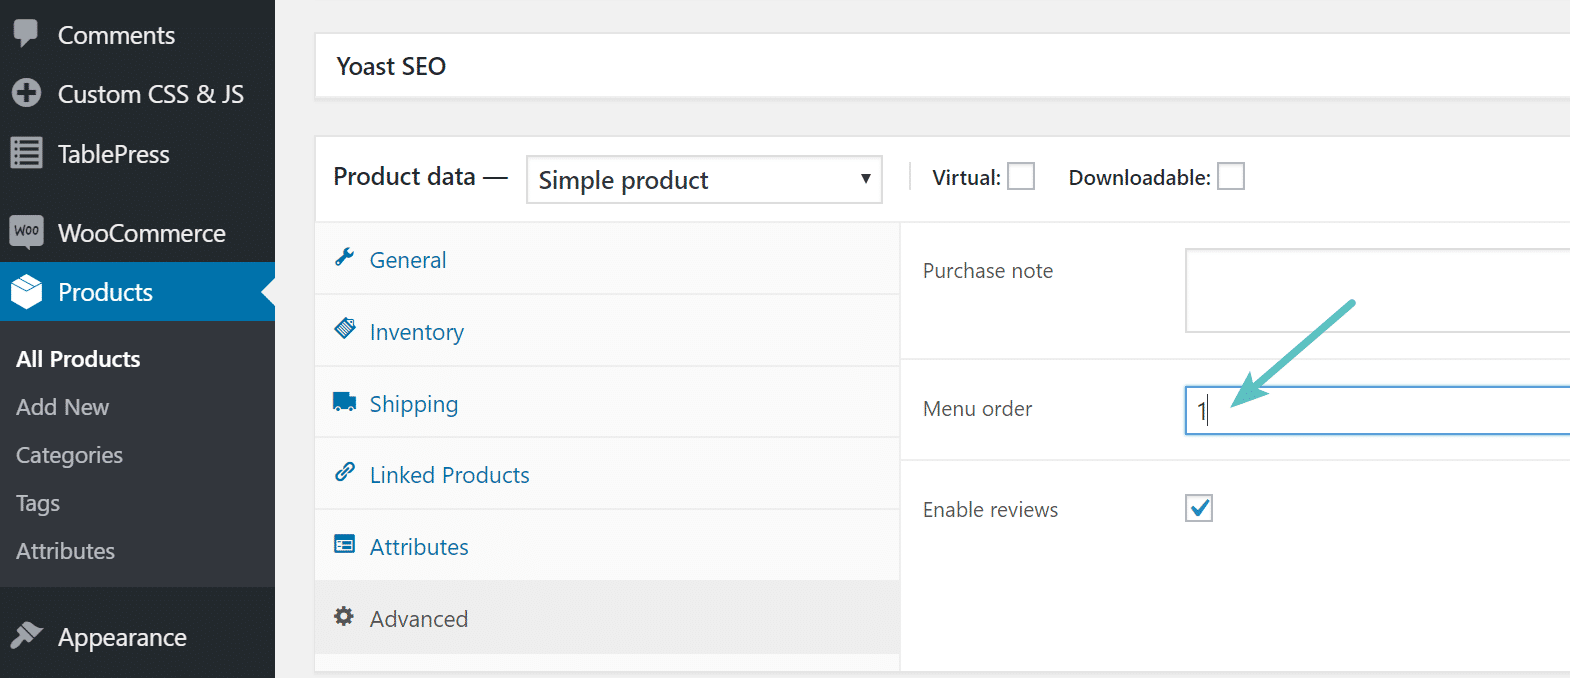Click into the Menu order field

coord(1380,410)
